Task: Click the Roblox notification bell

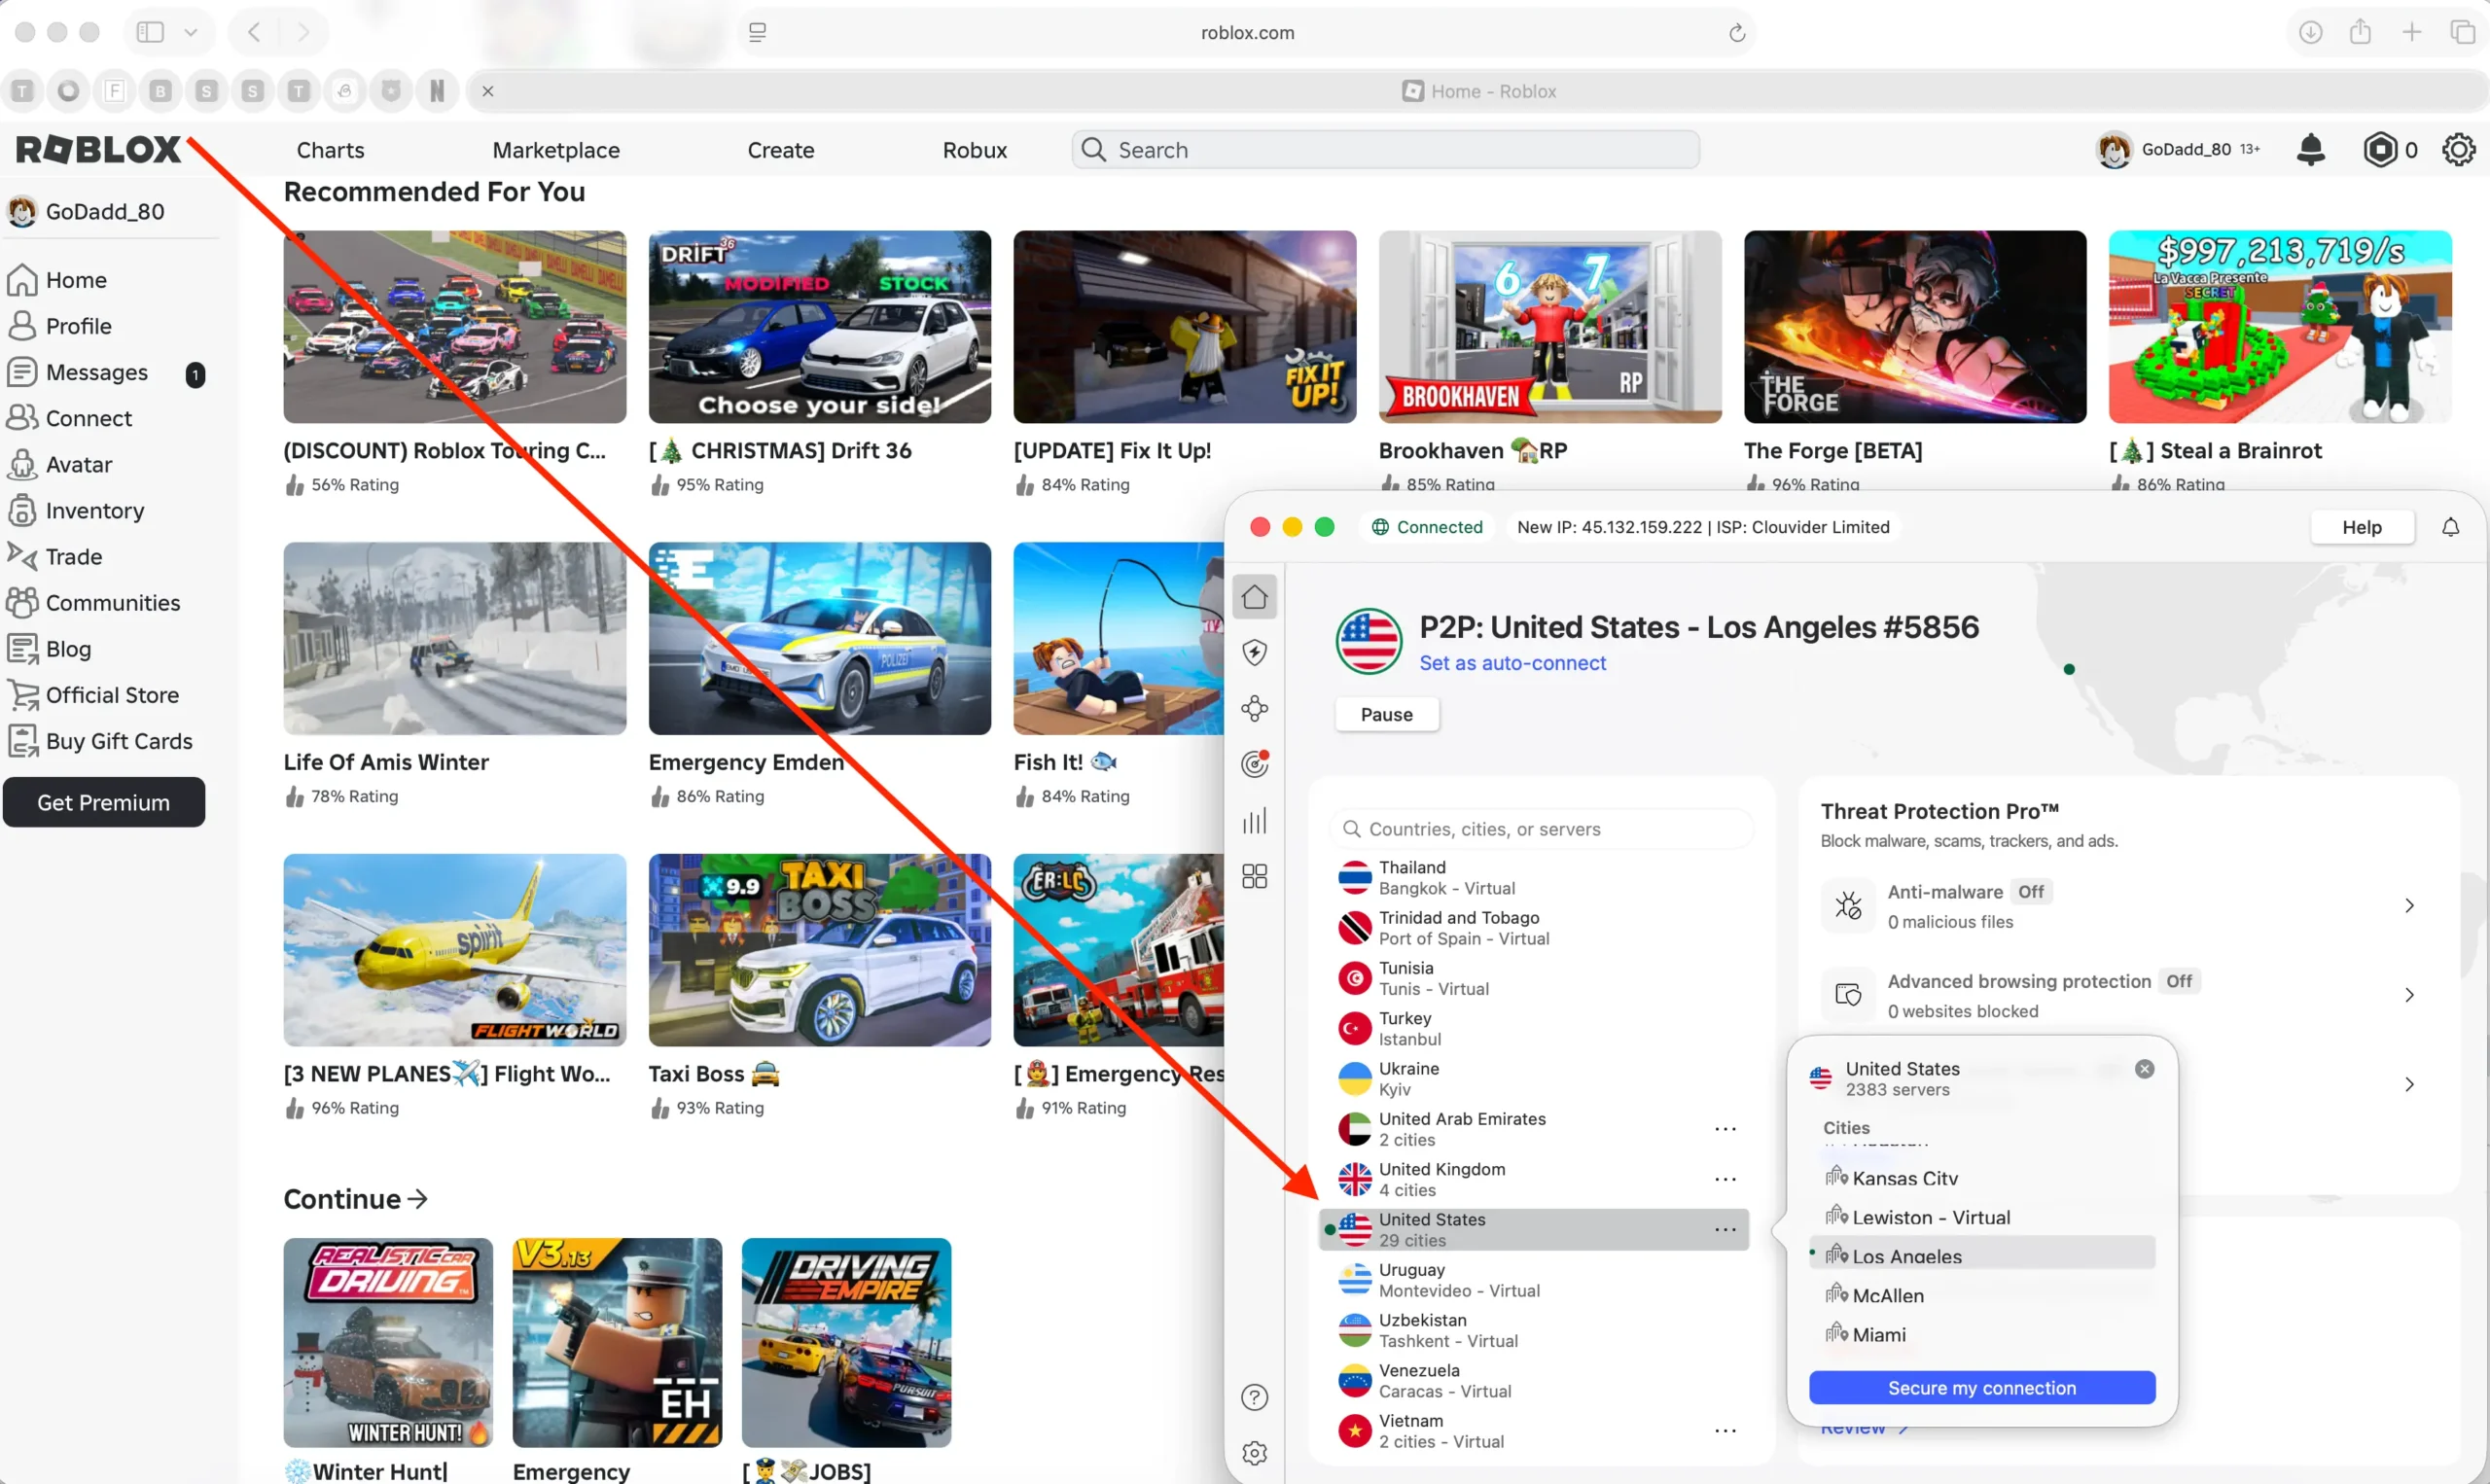Action: (x=2312, y=149)
